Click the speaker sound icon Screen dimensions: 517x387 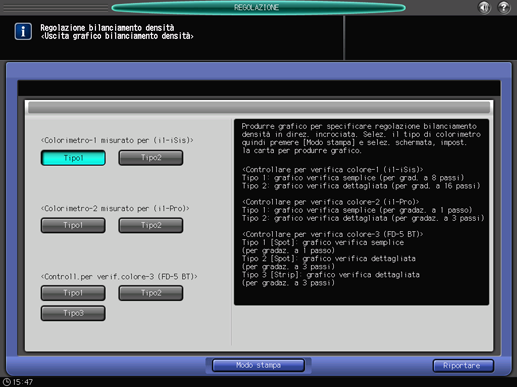tap(484, 7)
